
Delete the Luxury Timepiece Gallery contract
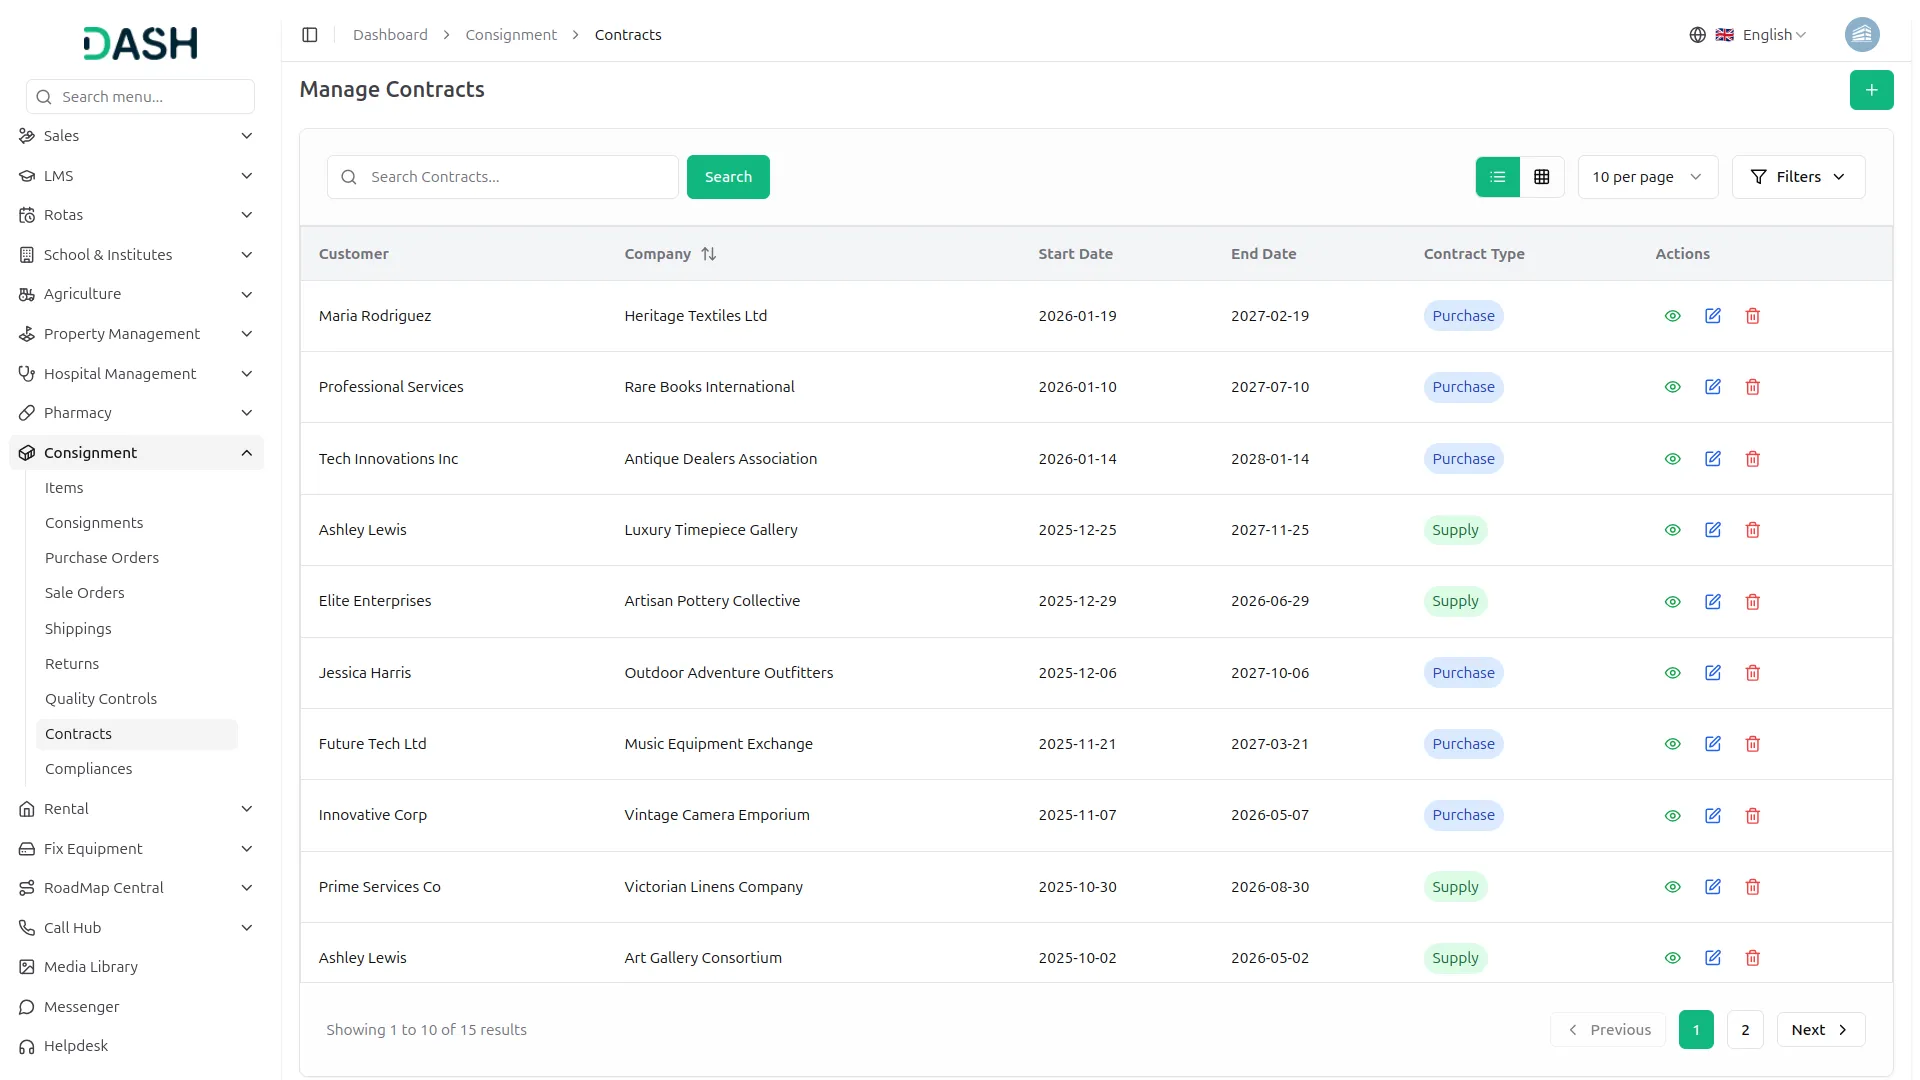pyautogui.click(x=1752, y=530)
